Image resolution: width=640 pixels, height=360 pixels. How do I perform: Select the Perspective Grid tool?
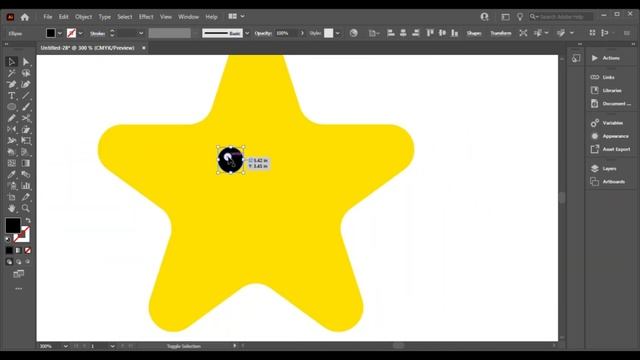pos(26,152)
